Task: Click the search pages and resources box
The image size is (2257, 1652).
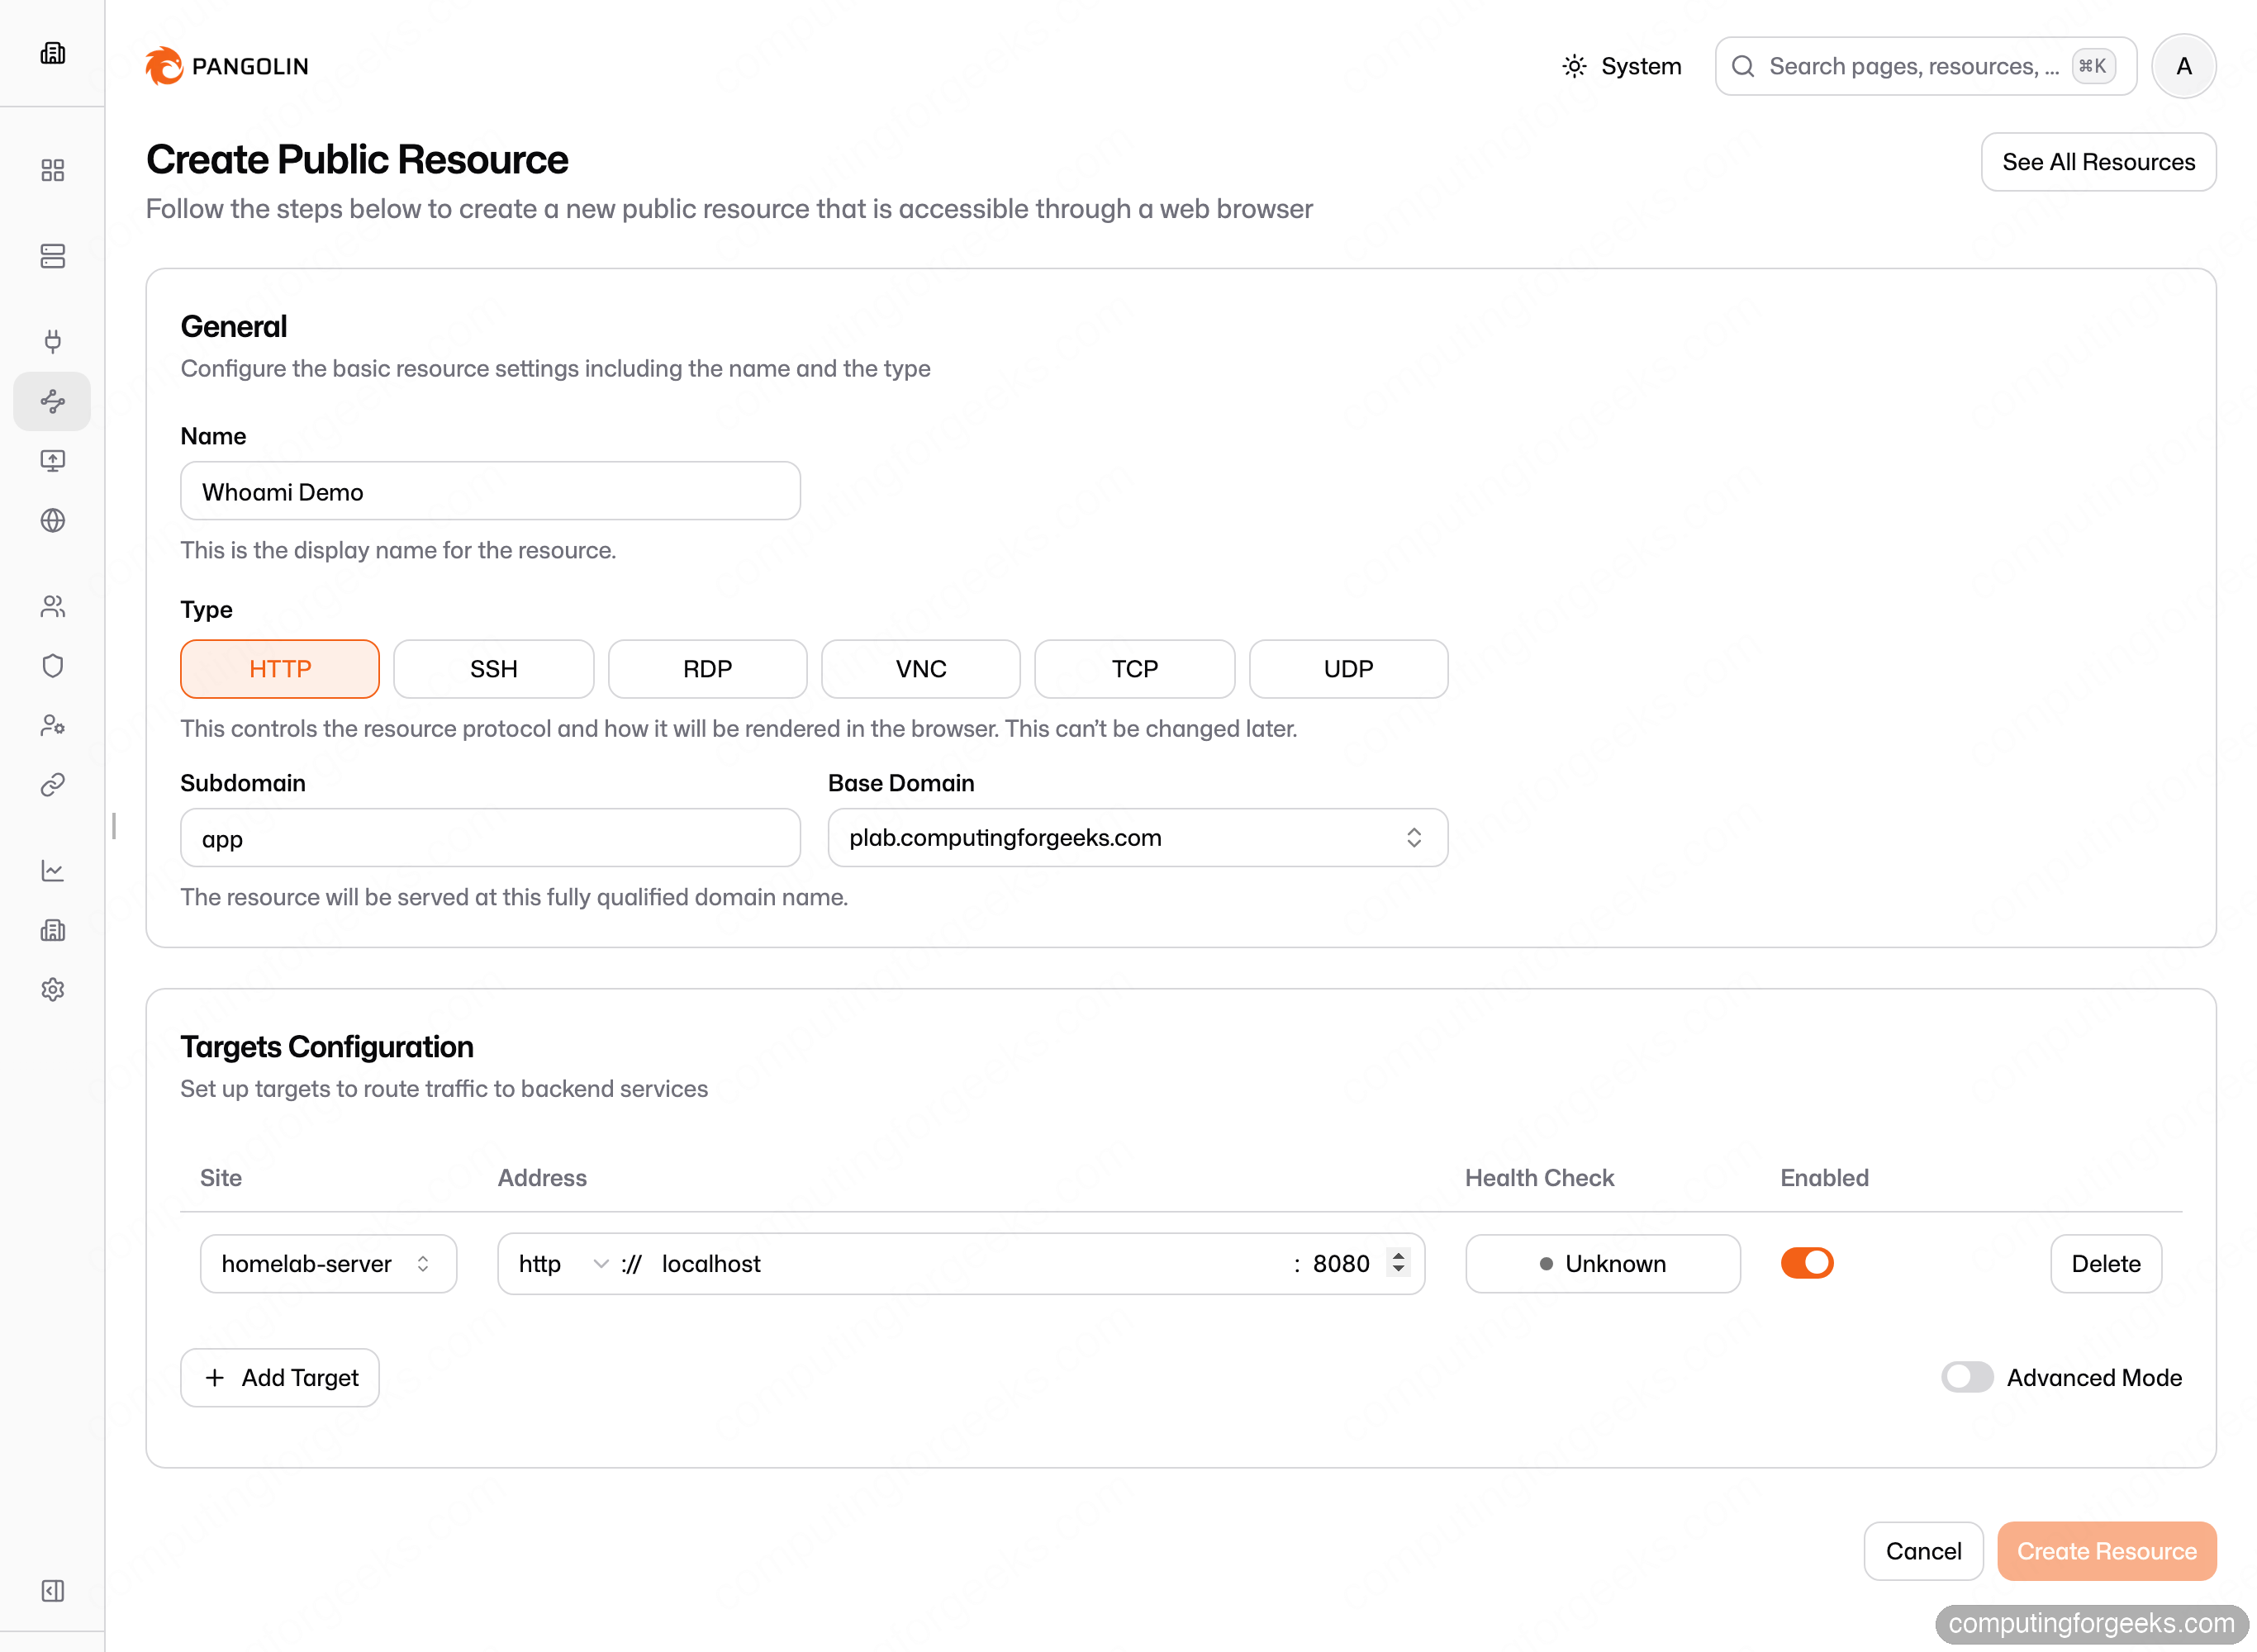Action: point(1925,66)
